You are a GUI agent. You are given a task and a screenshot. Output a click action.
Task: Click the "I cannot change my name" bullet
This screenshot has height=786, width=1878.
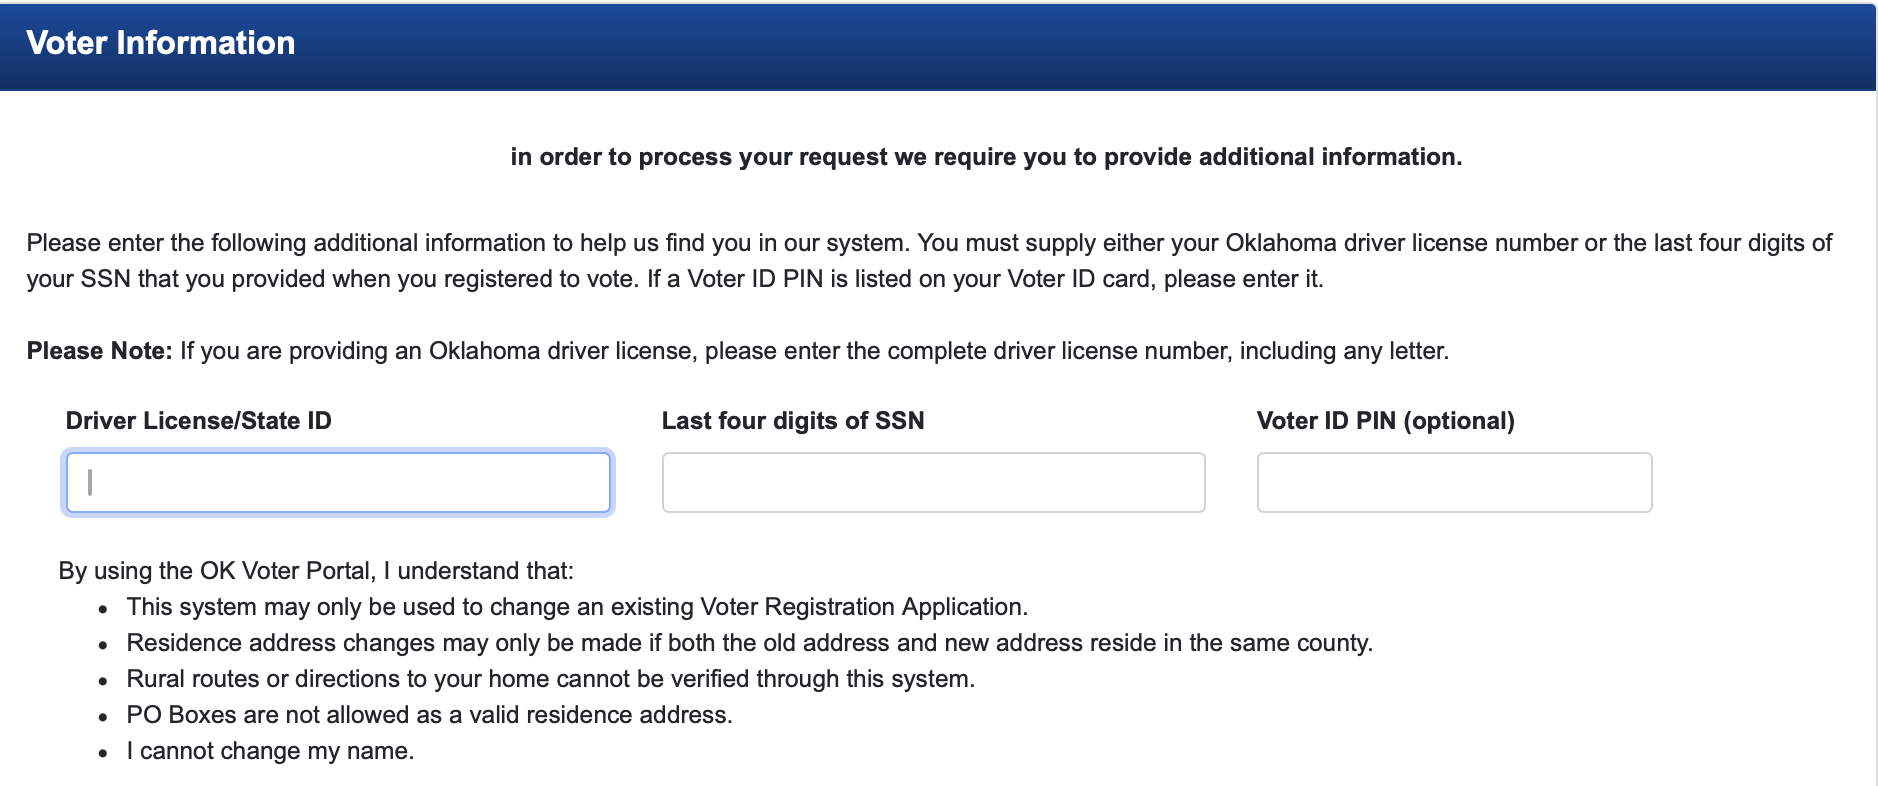(x=270, y=751)
